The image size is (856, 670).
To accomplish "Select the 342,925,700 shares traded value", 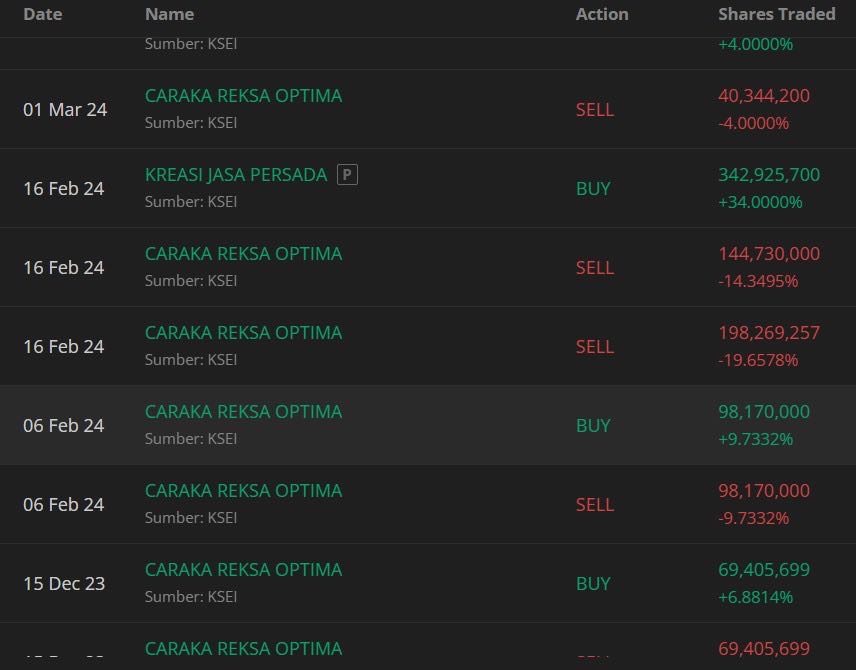I will tap(768, 175).
